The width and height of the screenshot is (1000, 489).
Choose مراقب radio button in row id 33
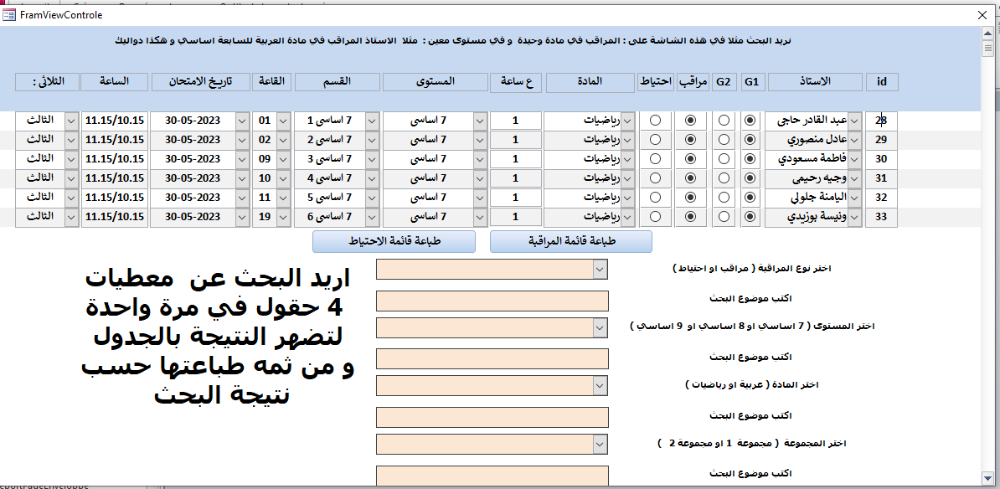pos(690,216)
